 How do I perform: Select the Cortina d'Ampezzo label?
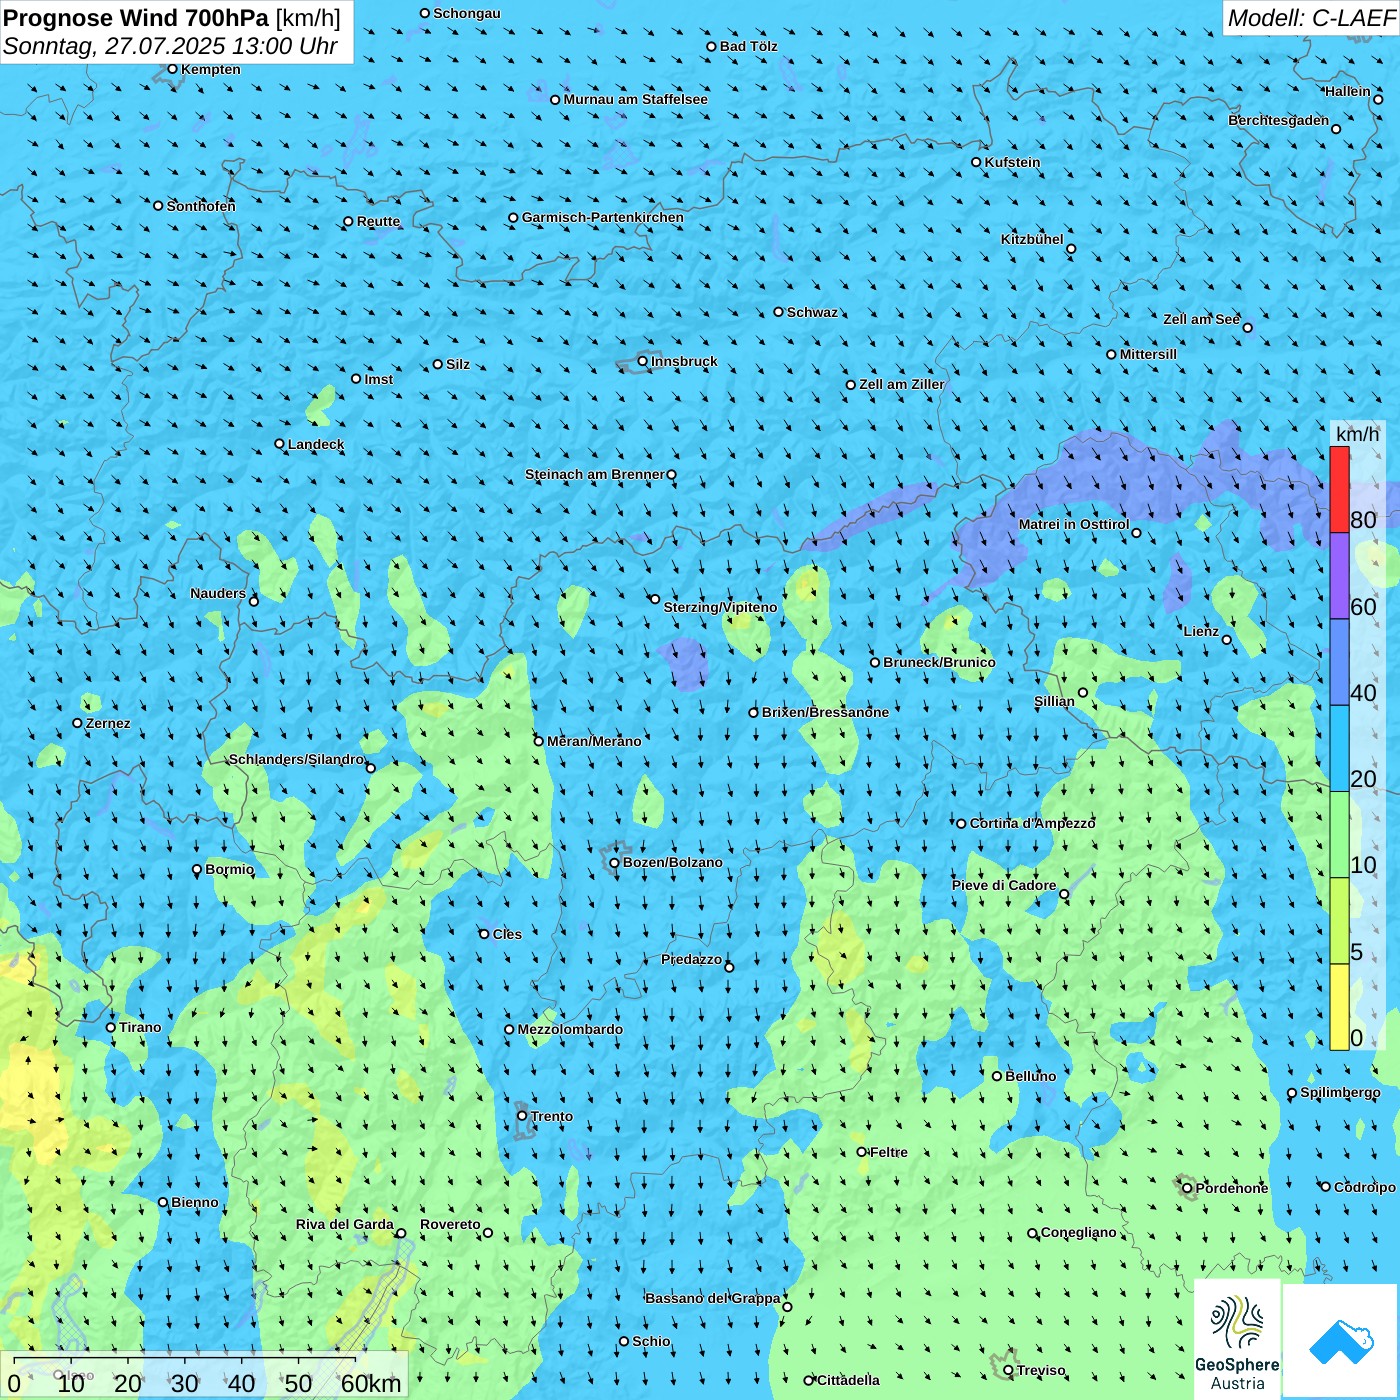point(1033,823)
